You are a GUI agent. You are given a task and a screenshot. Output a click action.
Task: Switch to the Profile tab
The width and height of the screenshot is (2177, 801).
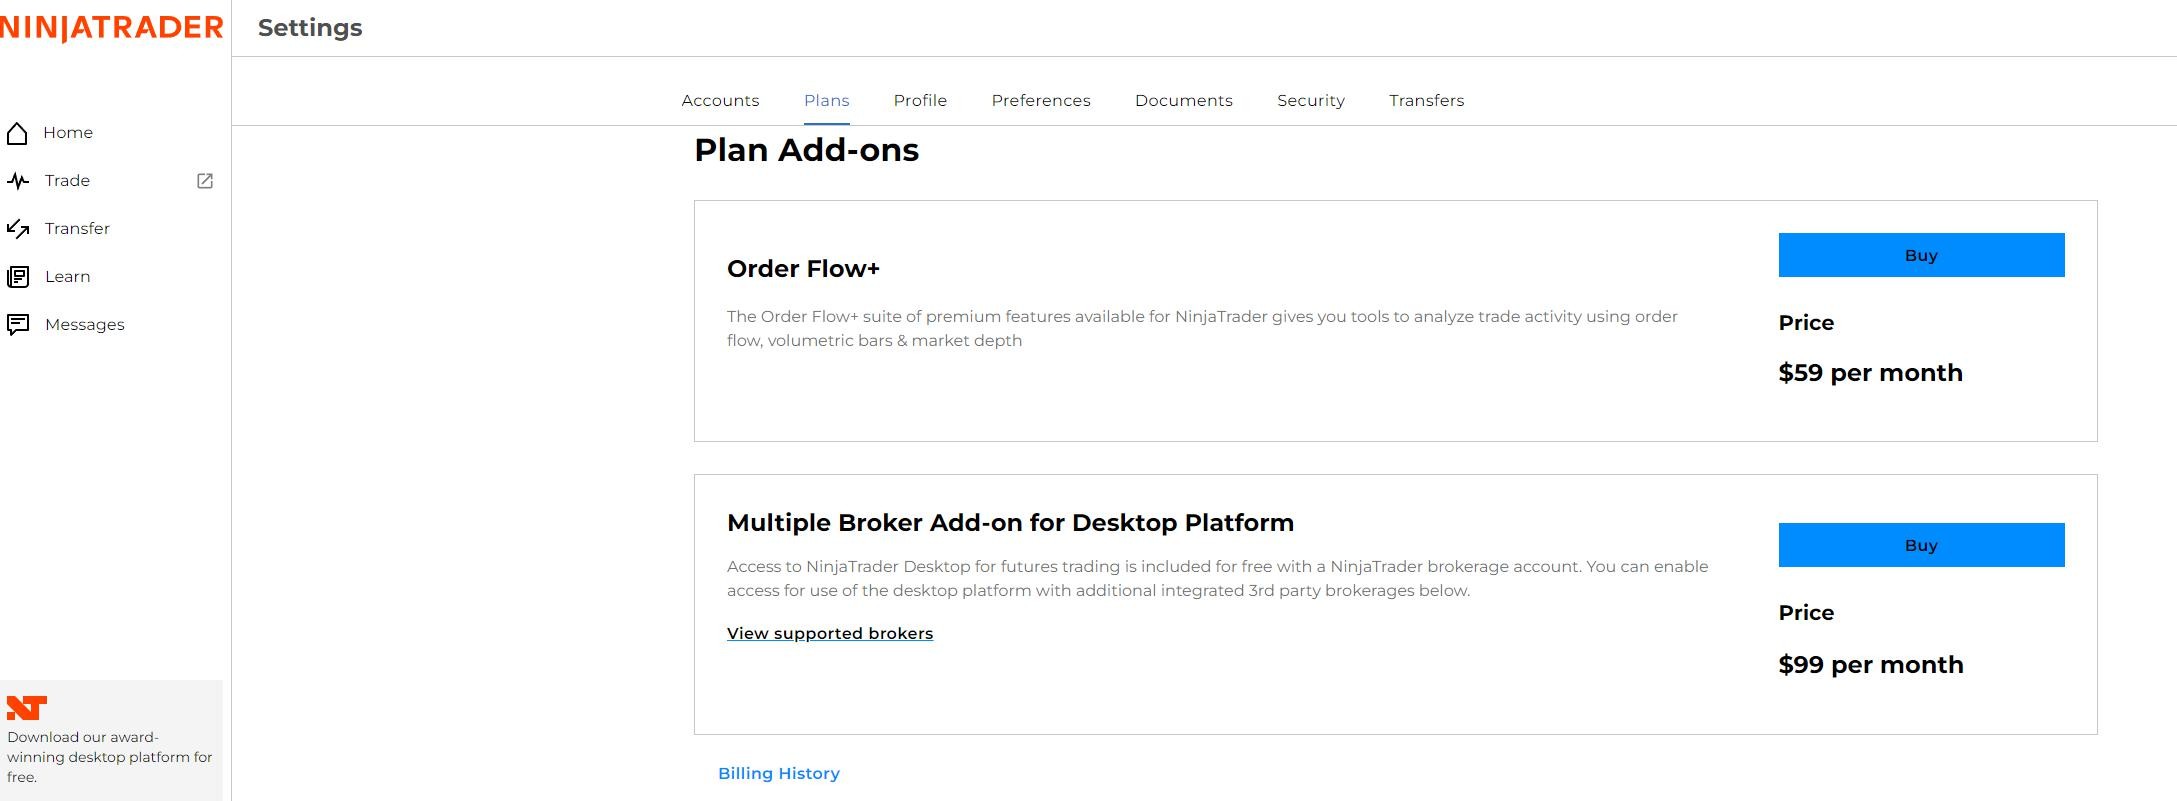coord(920,101)
